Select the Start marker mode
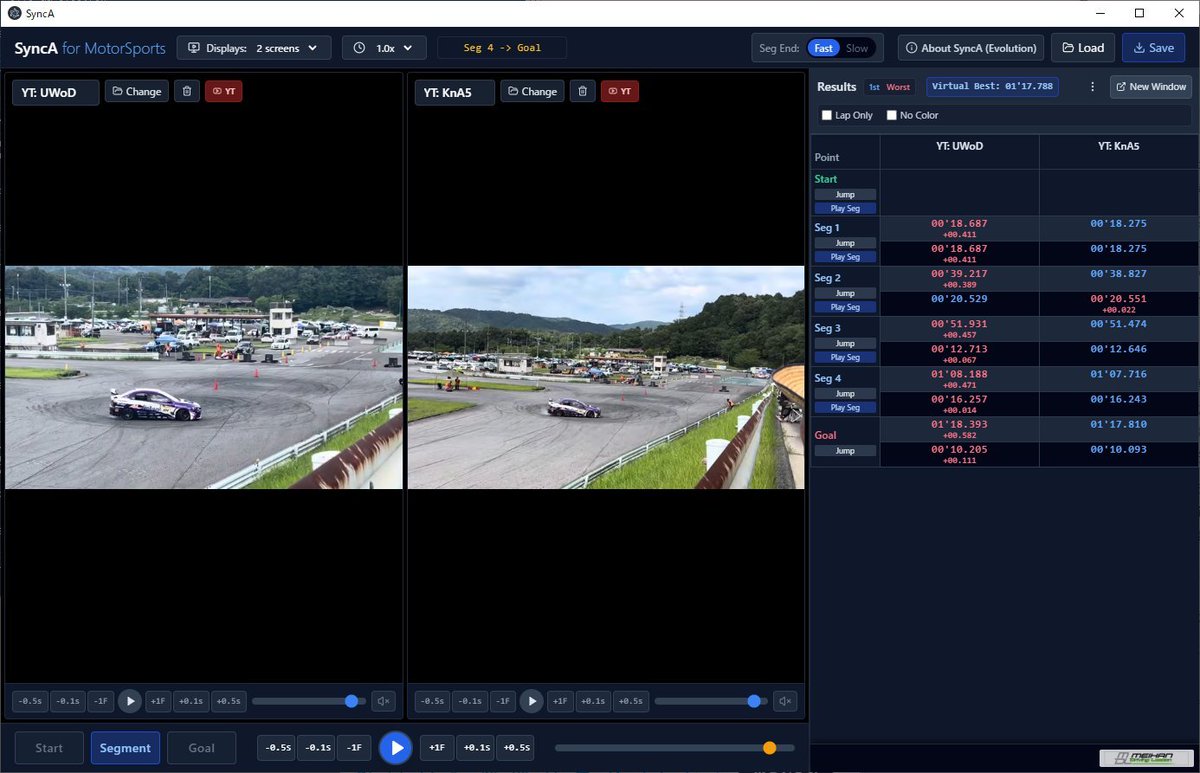 pyautogui.click(x=49, y=747)
